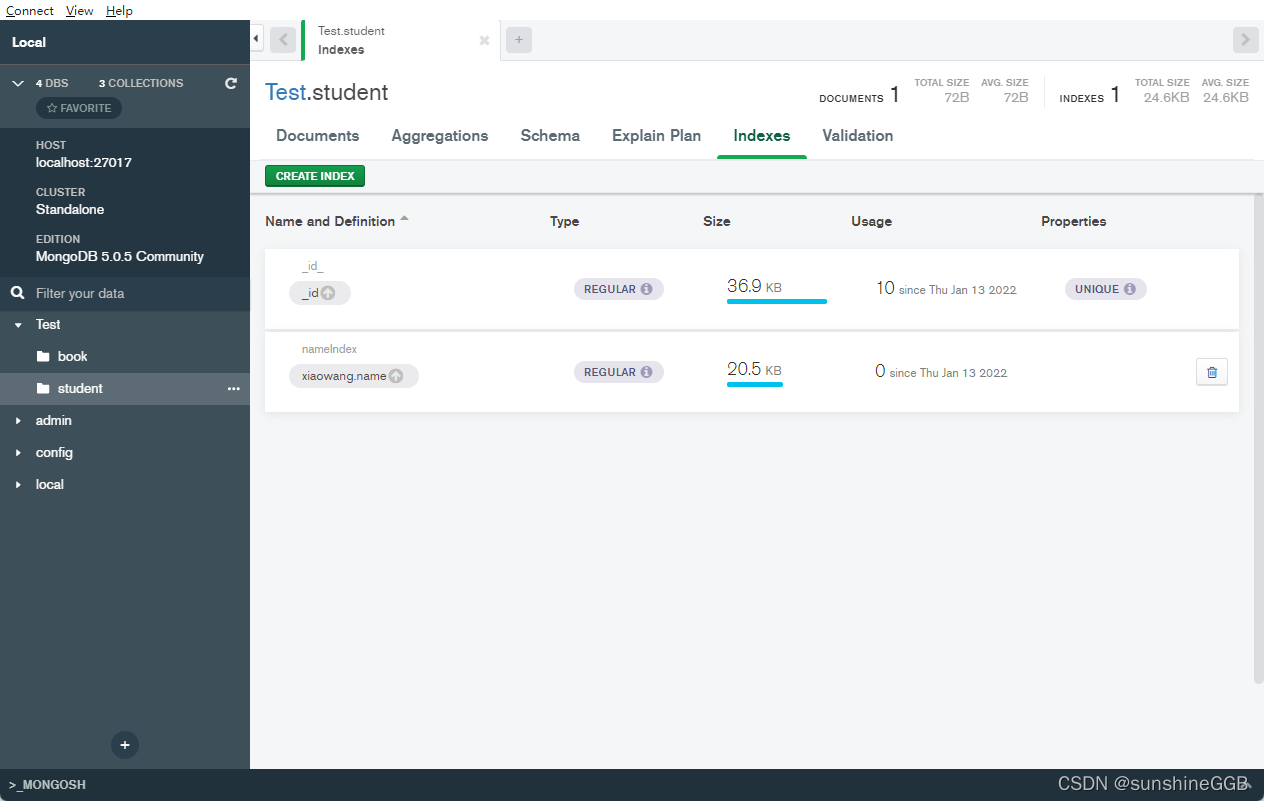
Task: Click the info icon on nameIndex REGULAR badge
Action: click(646, 372)
